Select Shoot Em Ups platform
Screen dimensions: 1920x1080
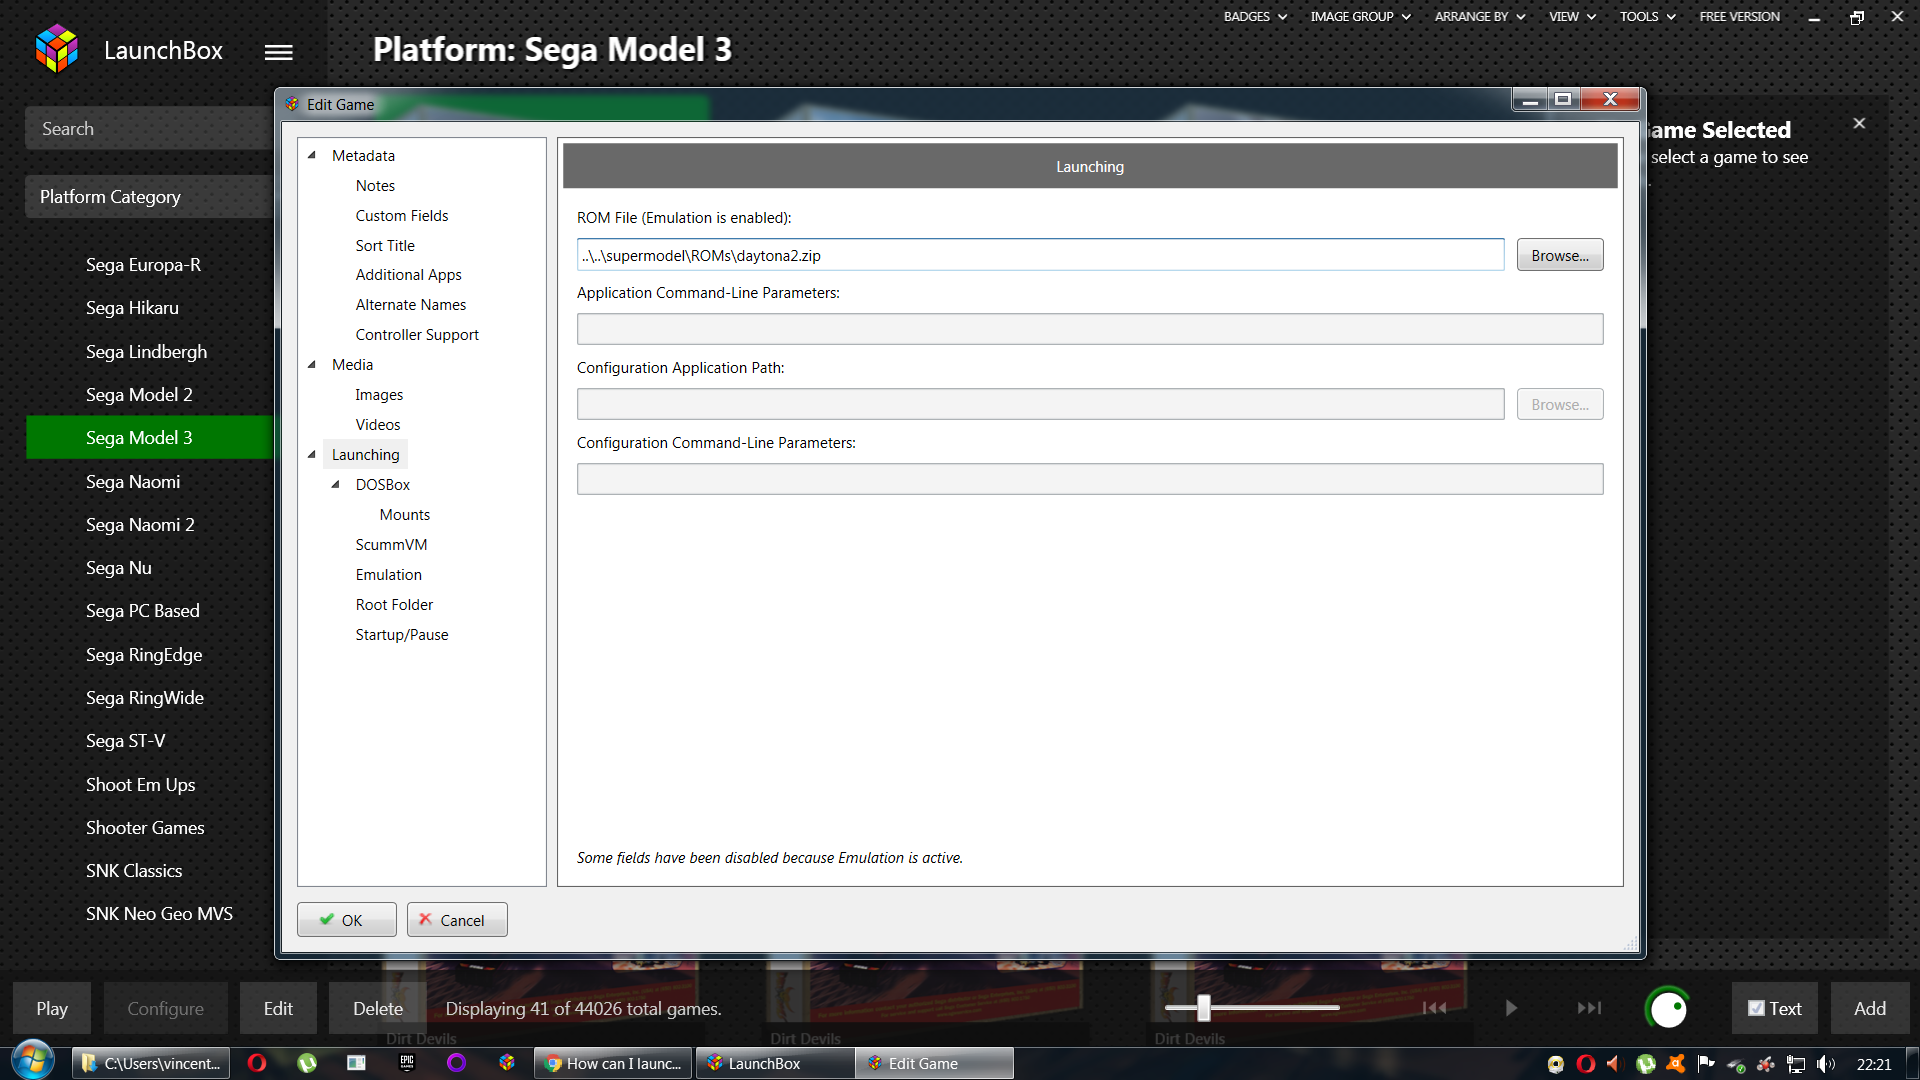[x=140, y=785]
